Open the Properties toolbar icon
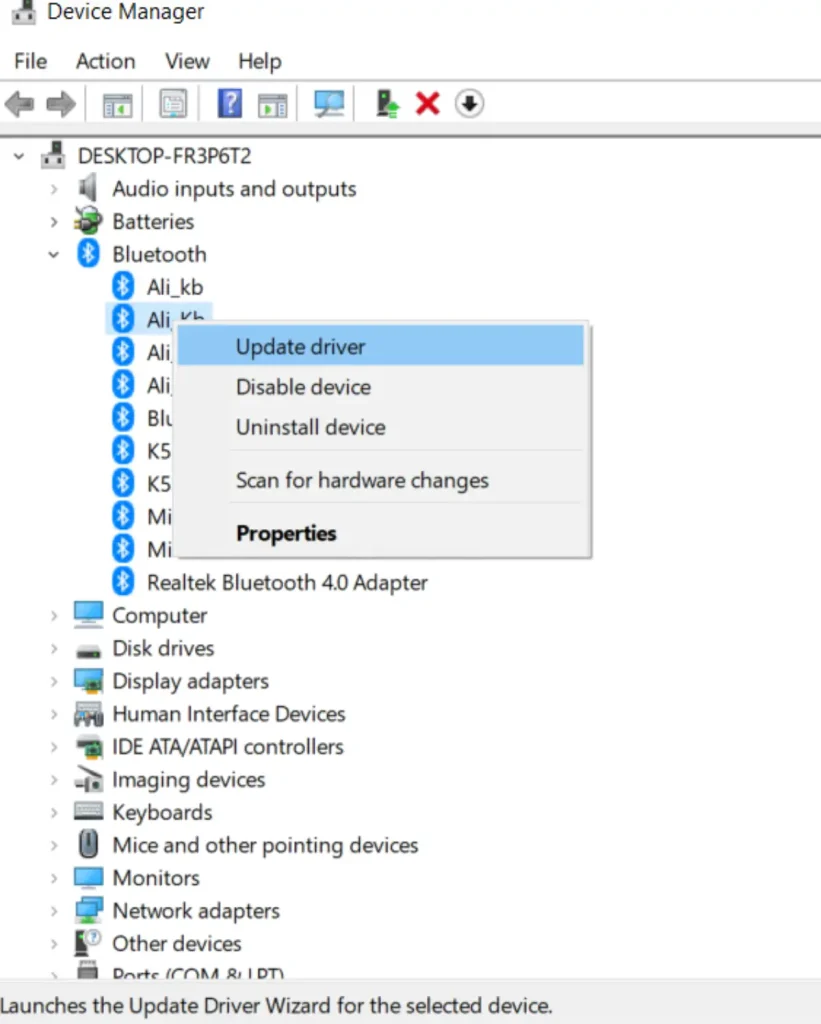821x1024 pixels. 173,103
